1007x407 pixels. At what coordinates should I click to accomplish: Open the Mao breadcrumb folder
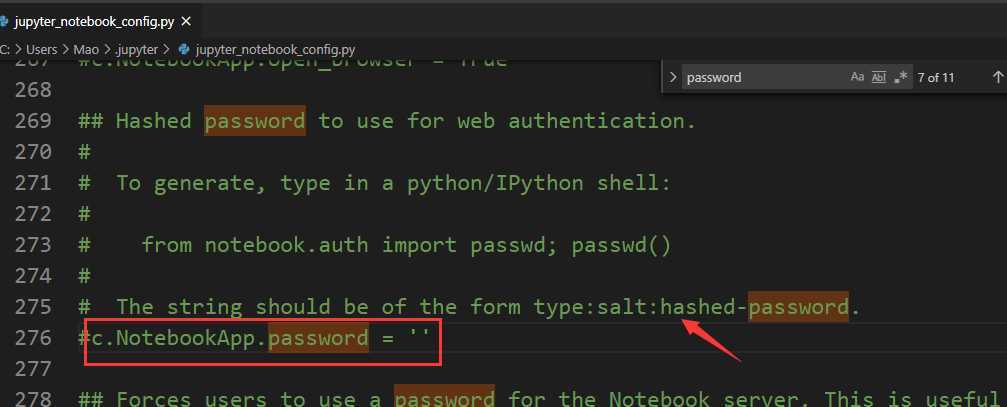pos(86,49)
